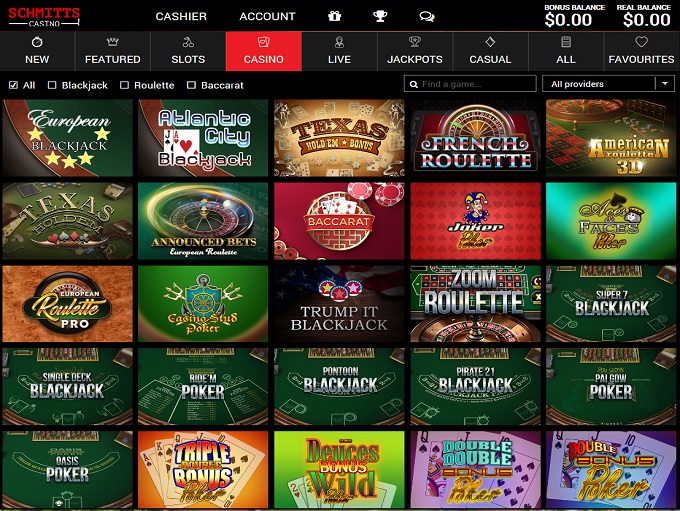Viewport: 680px width, 511px height.
Task: Open the chat bubbles support icon
Action: point(427,16)
